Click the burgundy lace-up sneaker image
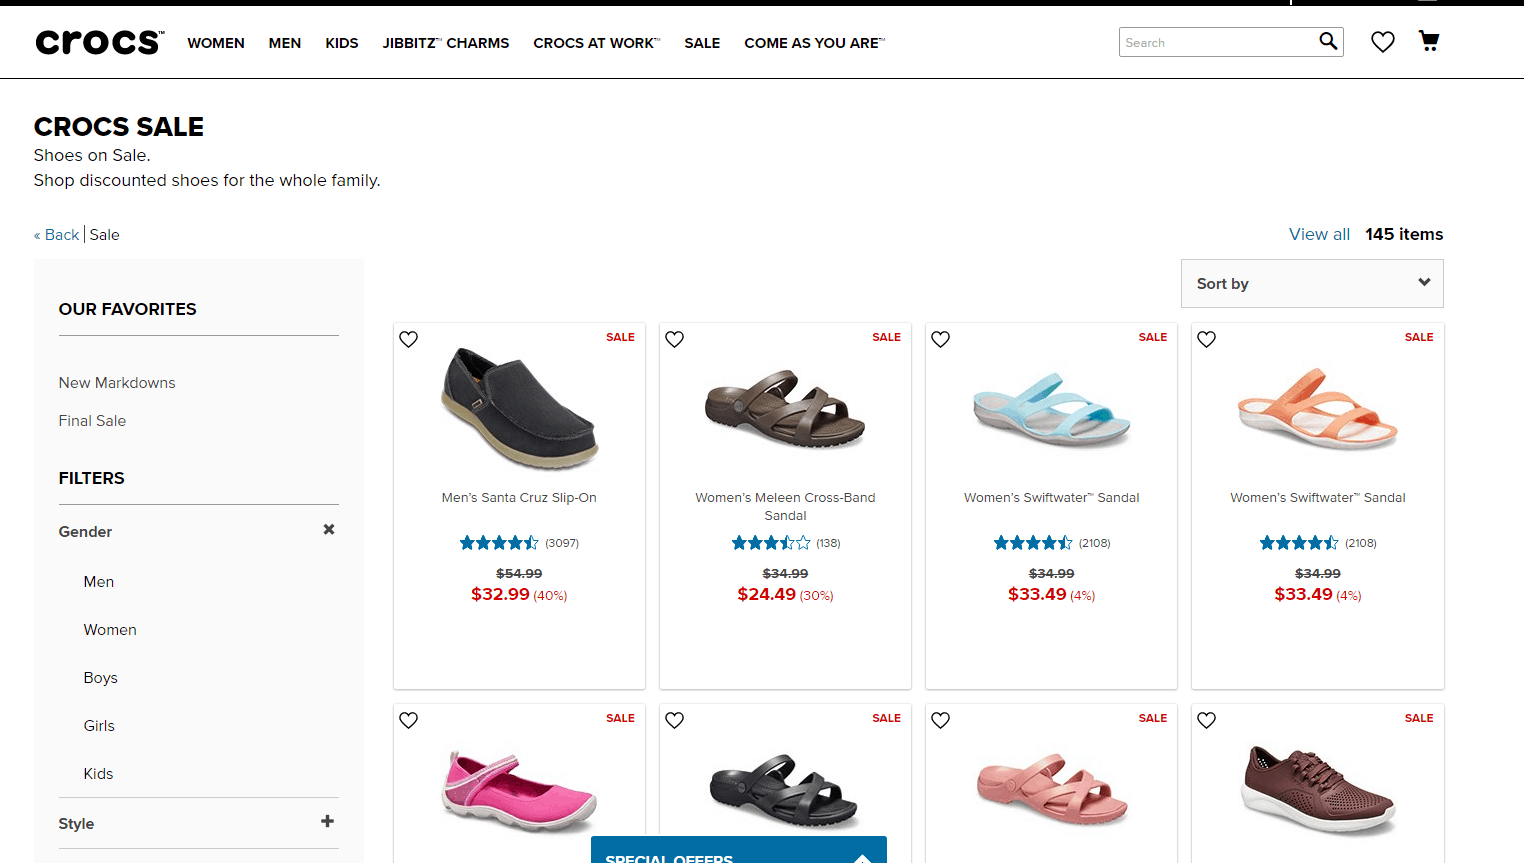Image resolution: width=1524 pixels, height=863 pixels. (x=1318, y=790)
